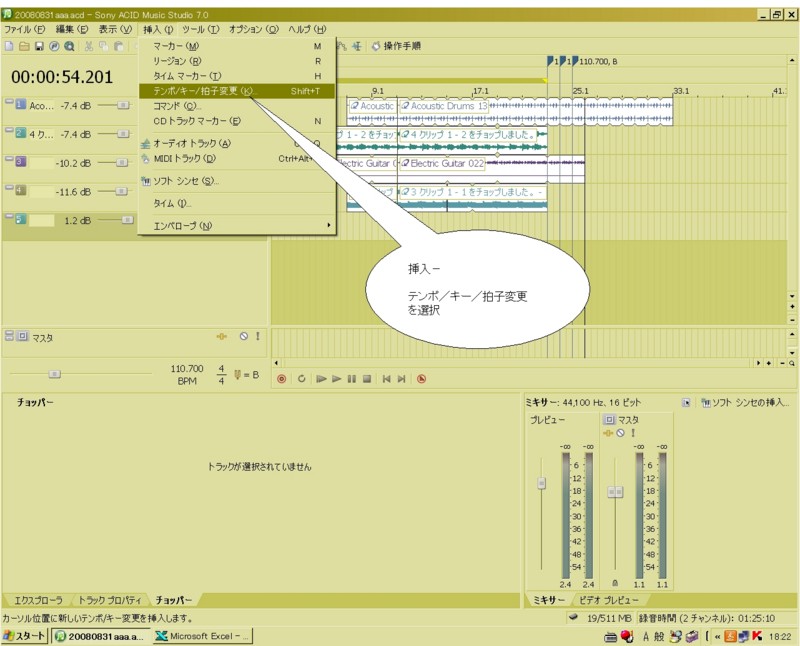This screenshot has width=800, height=646.
Task: Minimize track 4 in the track list
Action: click(9, 188)
